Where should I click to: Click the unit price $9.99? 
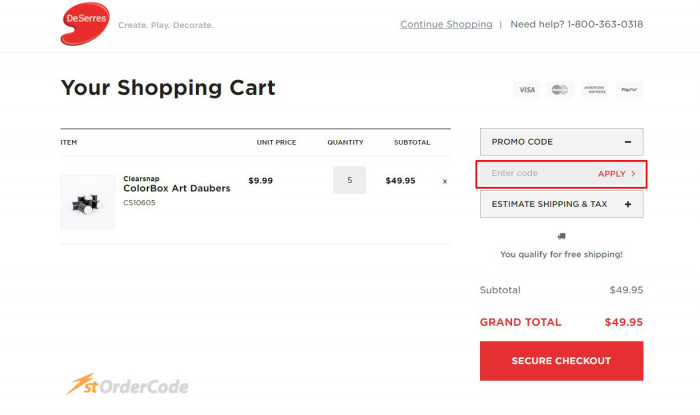pos(261,181)
